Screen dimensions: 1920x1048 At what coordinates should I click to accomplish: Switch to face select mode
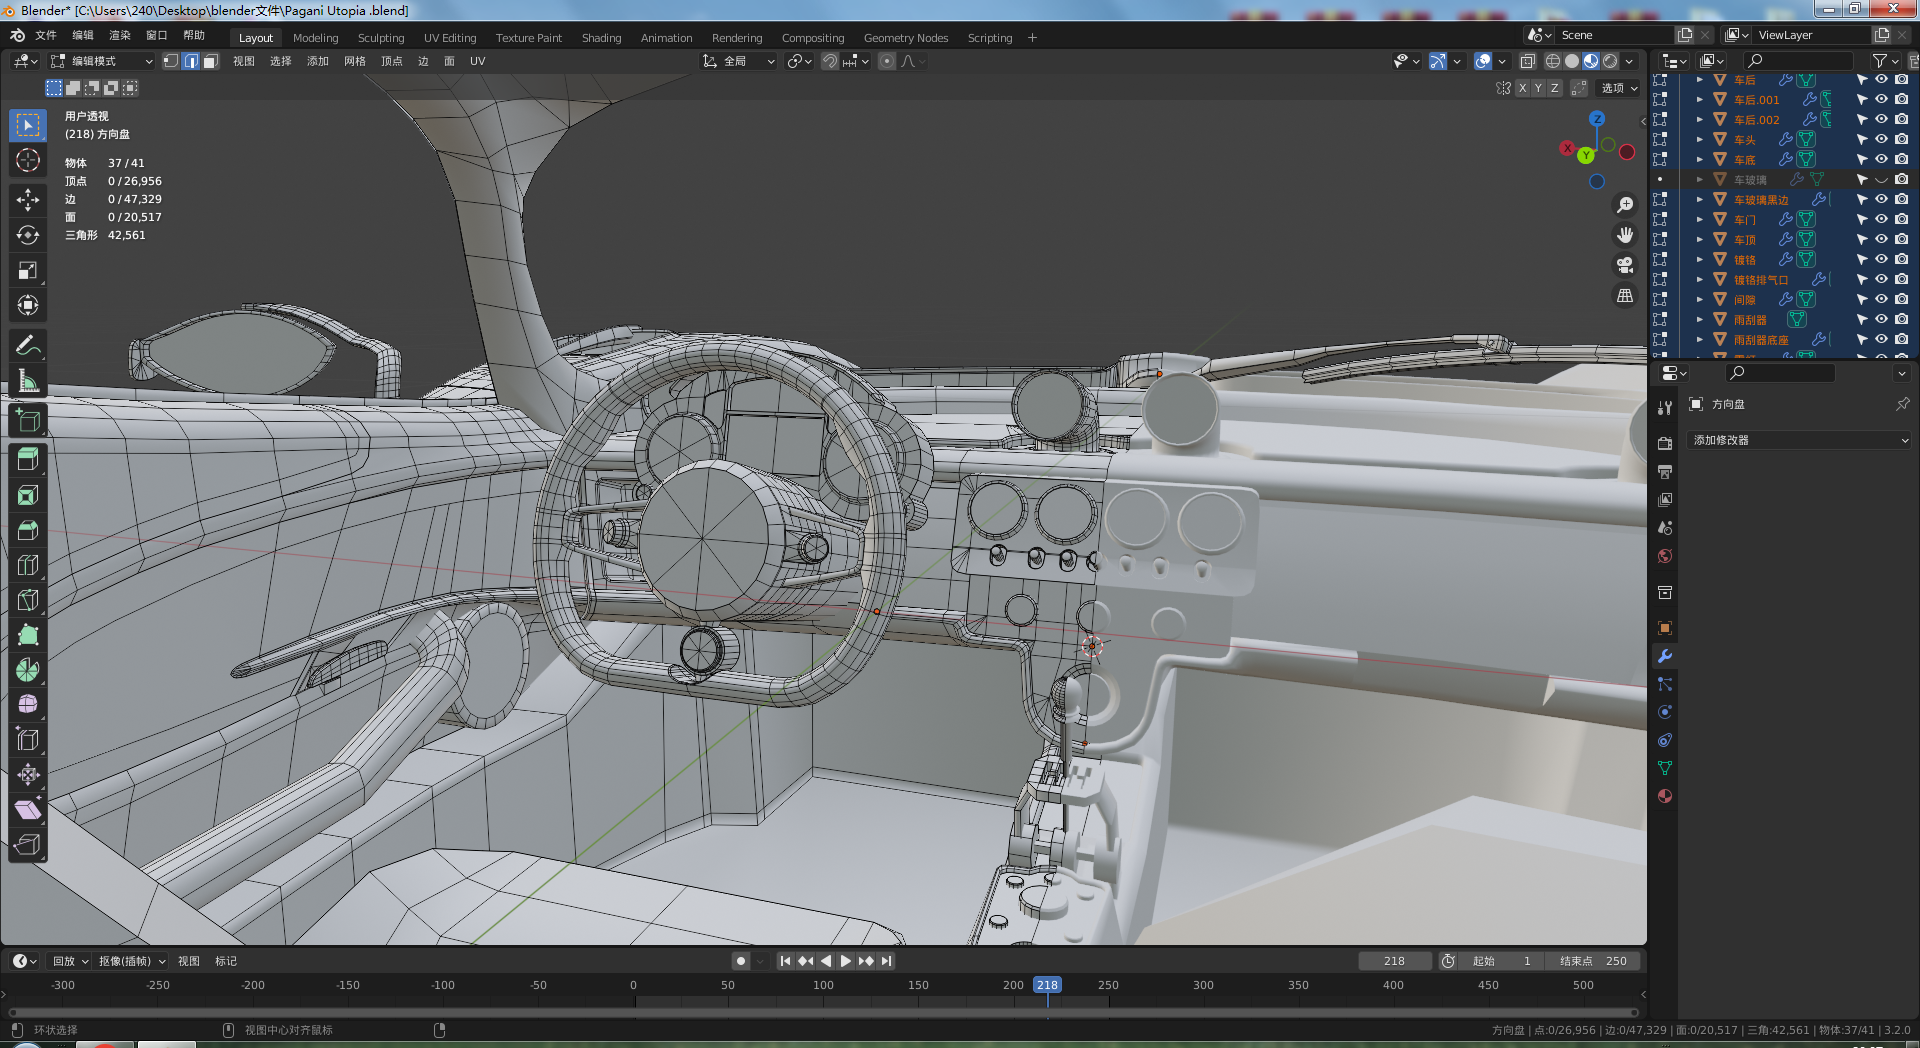pyautogui.click(x=210, y=61)
